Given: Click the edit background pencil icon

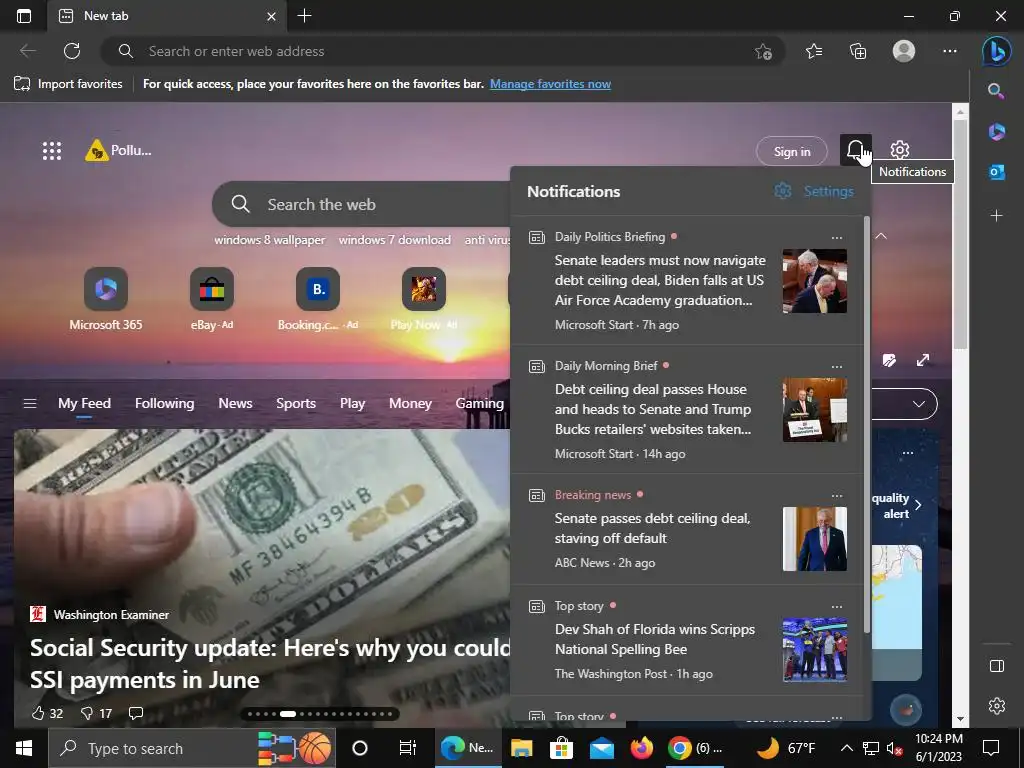Looking at the screenshot, I should tap(889, 360).
